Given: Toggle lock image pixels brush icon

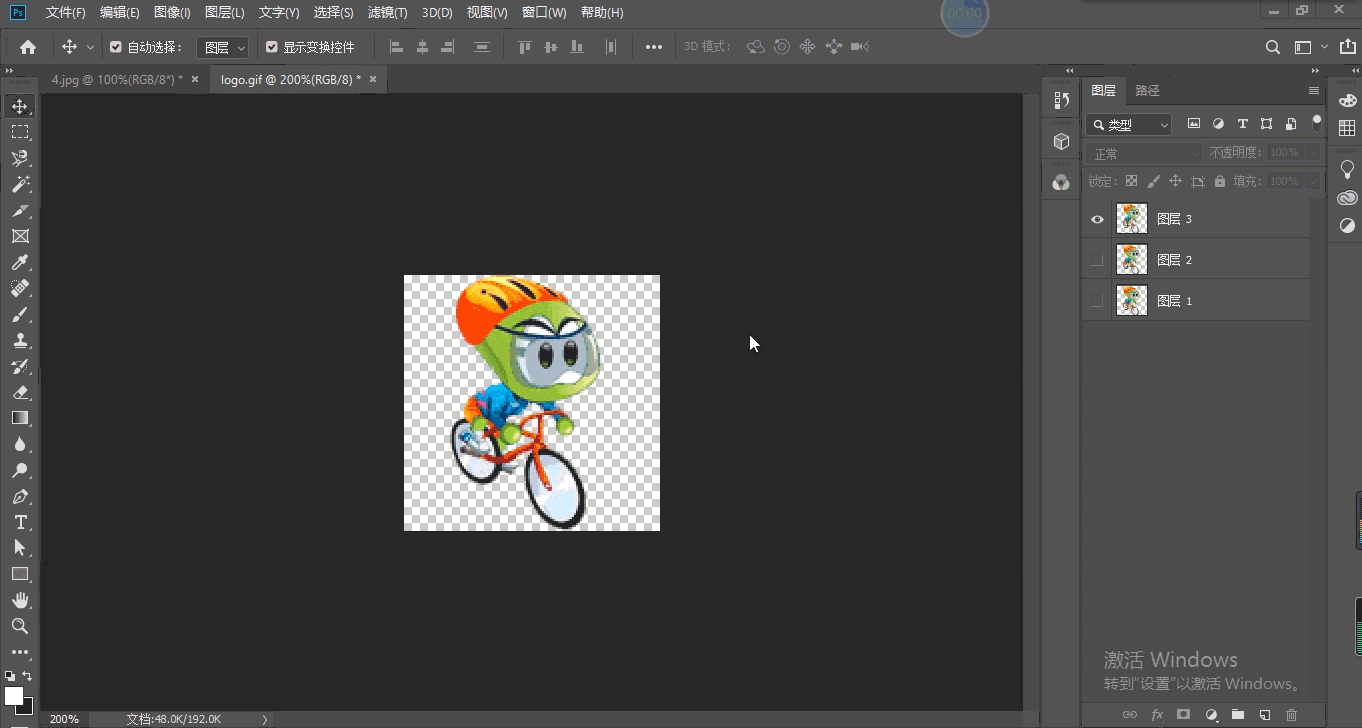Looking at the screenshot, I should pos(1153,181).
